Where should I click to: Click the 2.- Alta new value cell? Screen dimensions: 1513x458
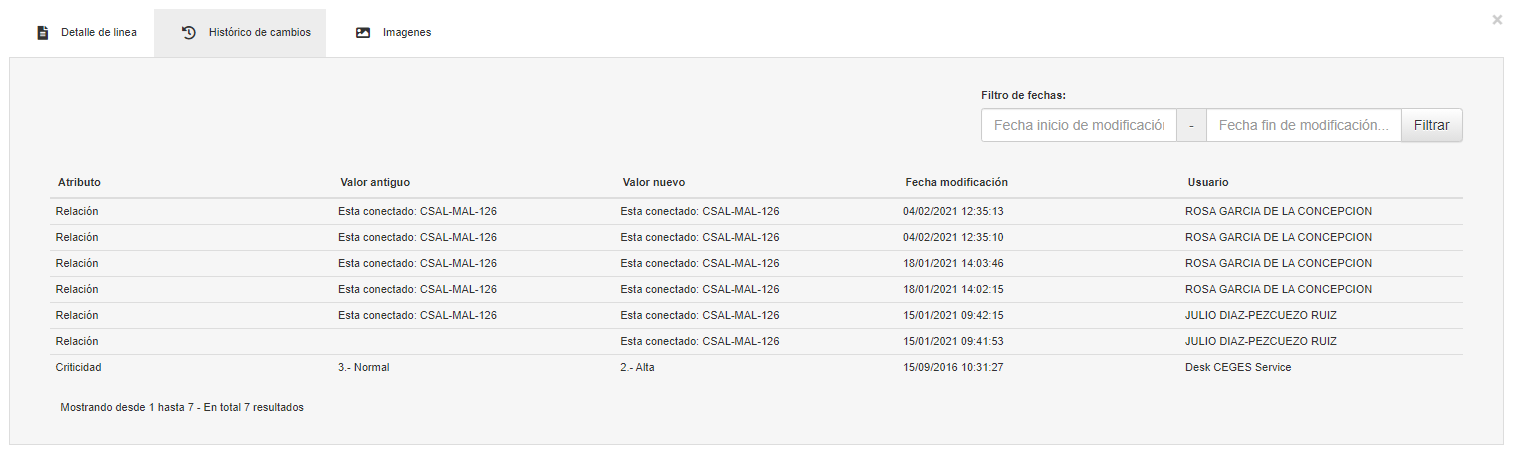[x=637, y=367]
